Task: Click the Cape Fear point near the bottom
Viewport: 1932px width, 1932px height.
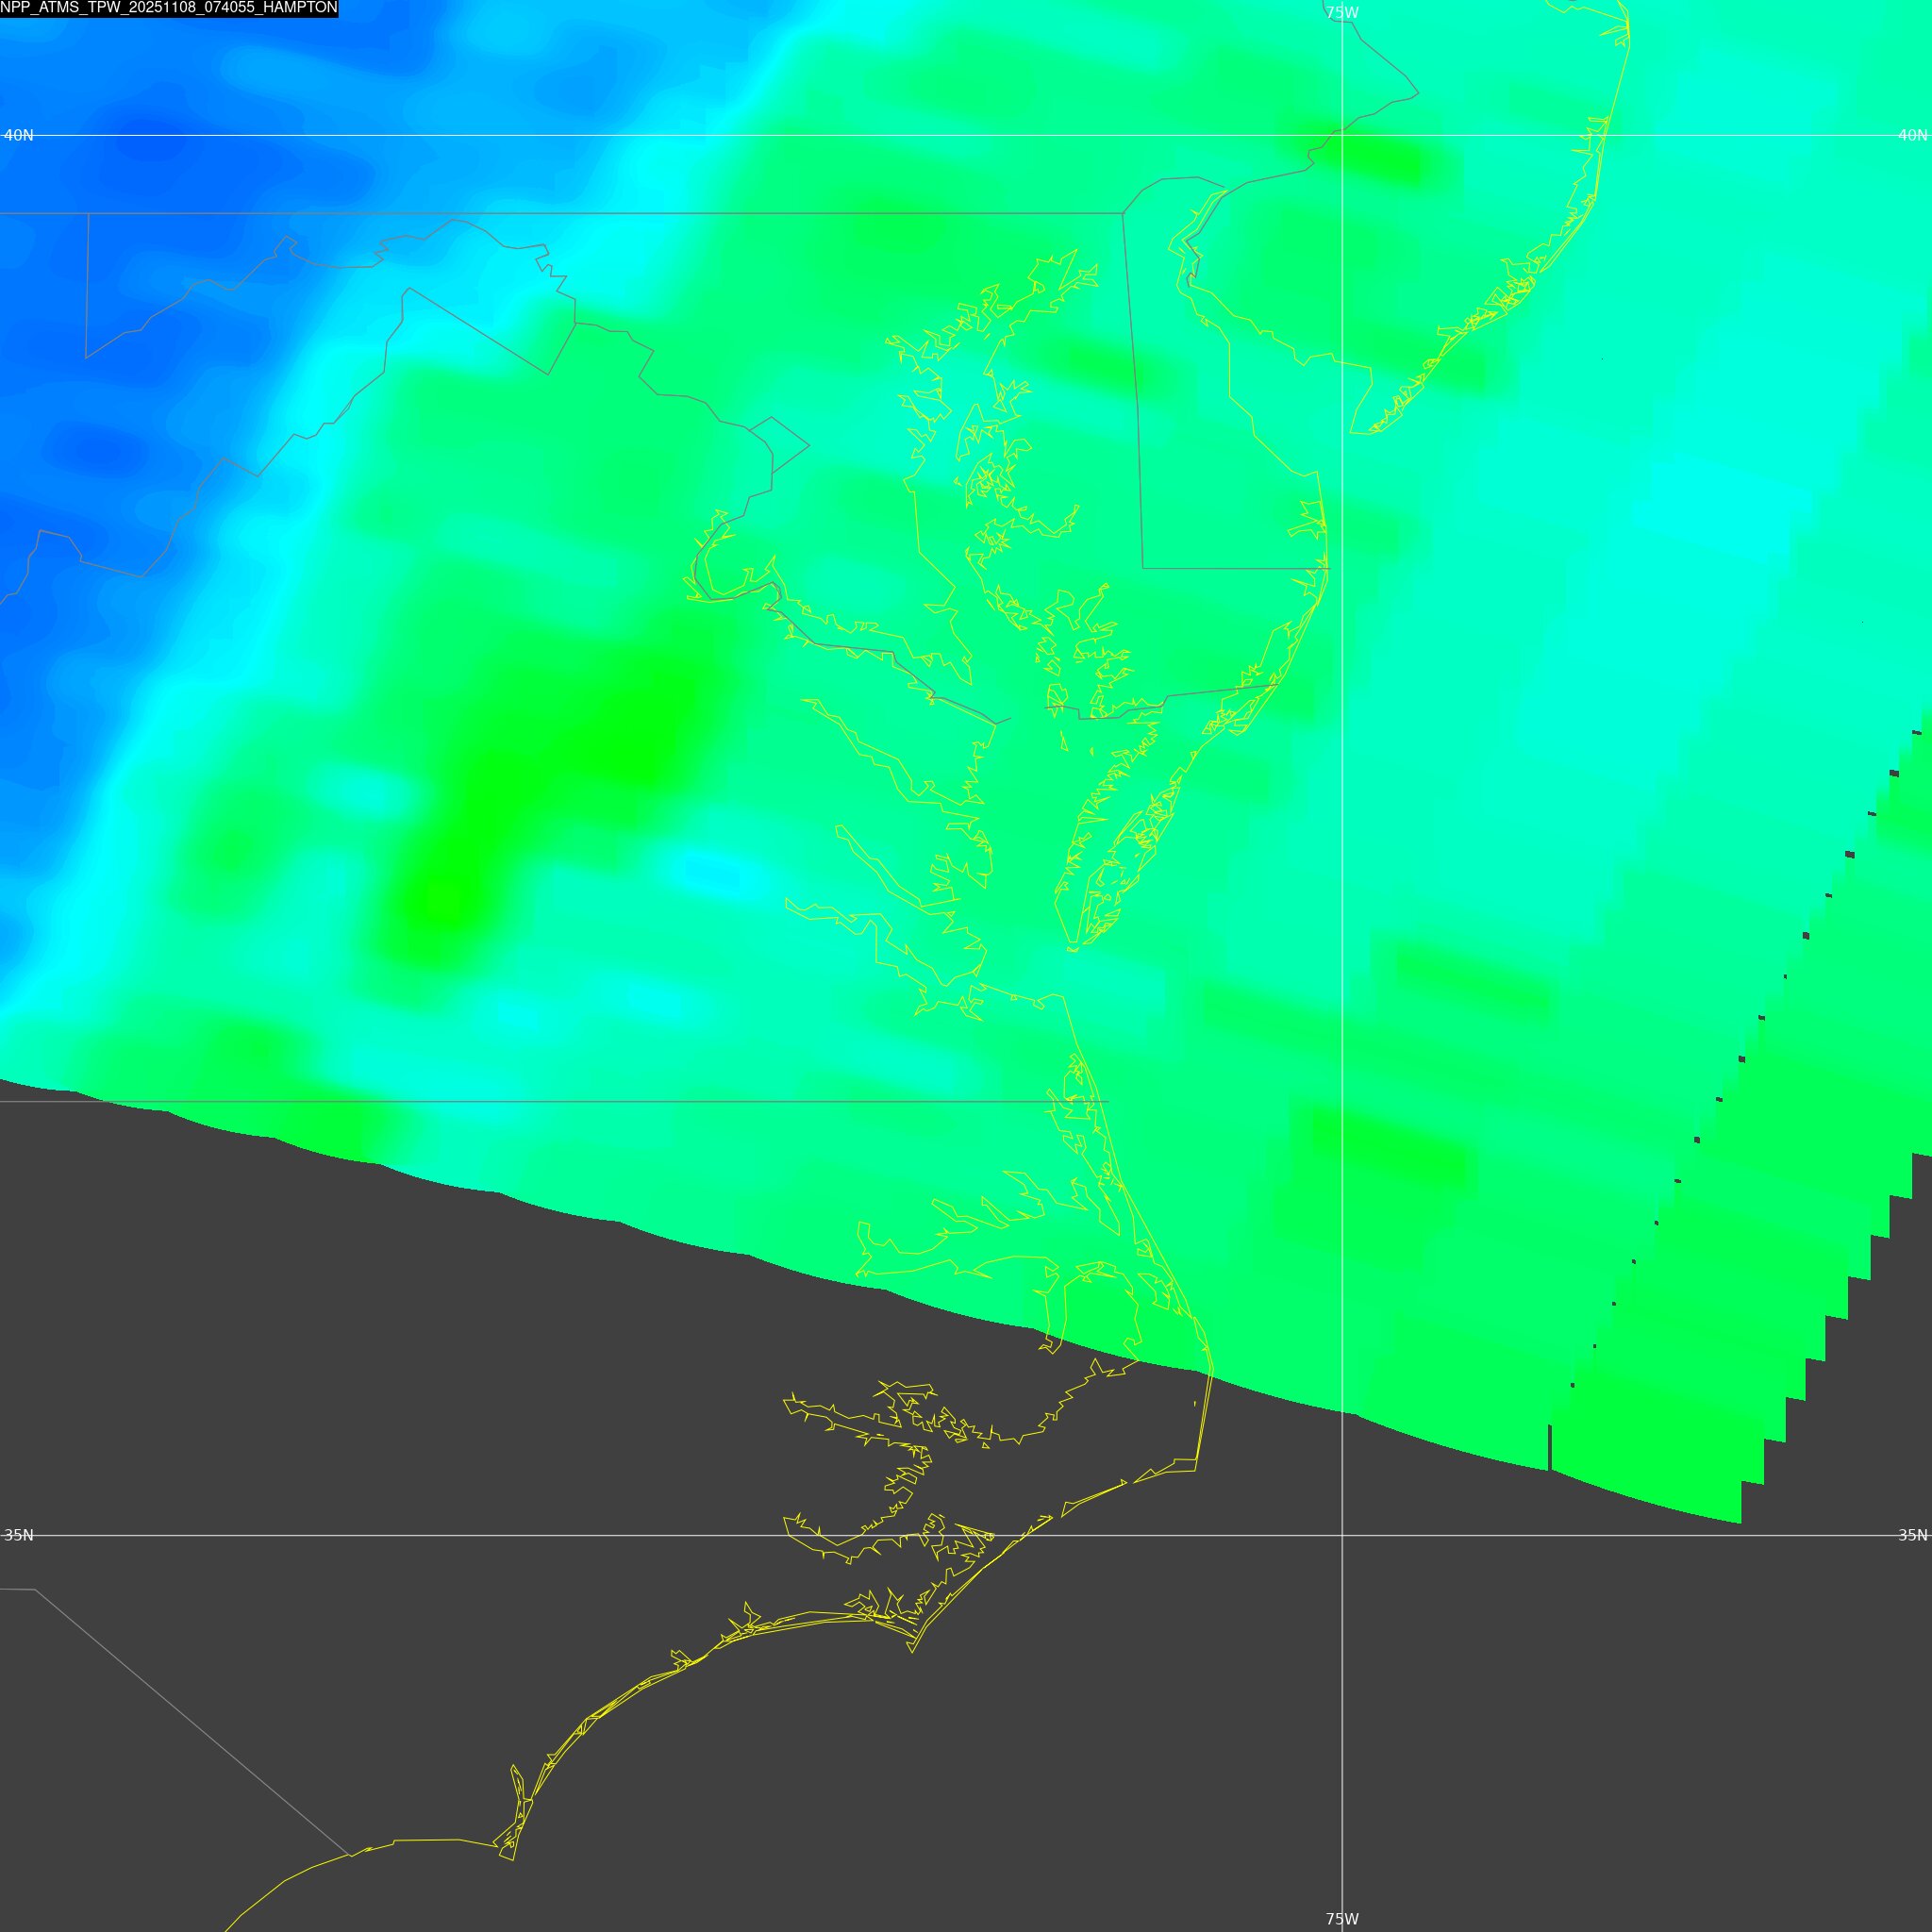Action: click(x=512, y=1860)
